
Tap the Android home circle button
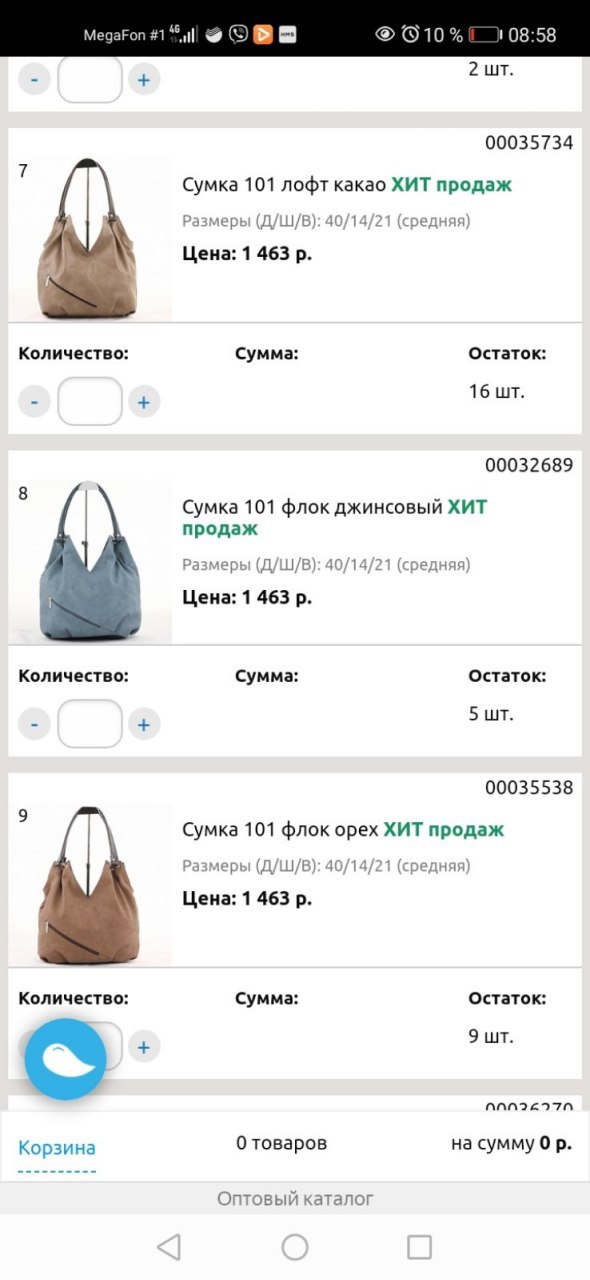click(x=295, y=1246)
